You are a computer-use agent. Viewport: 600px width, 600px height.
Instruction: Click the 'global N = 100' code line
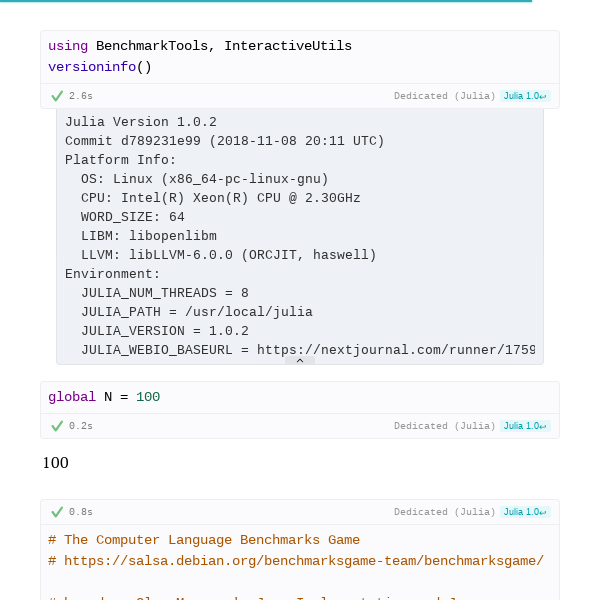click(x=104, y=397)
